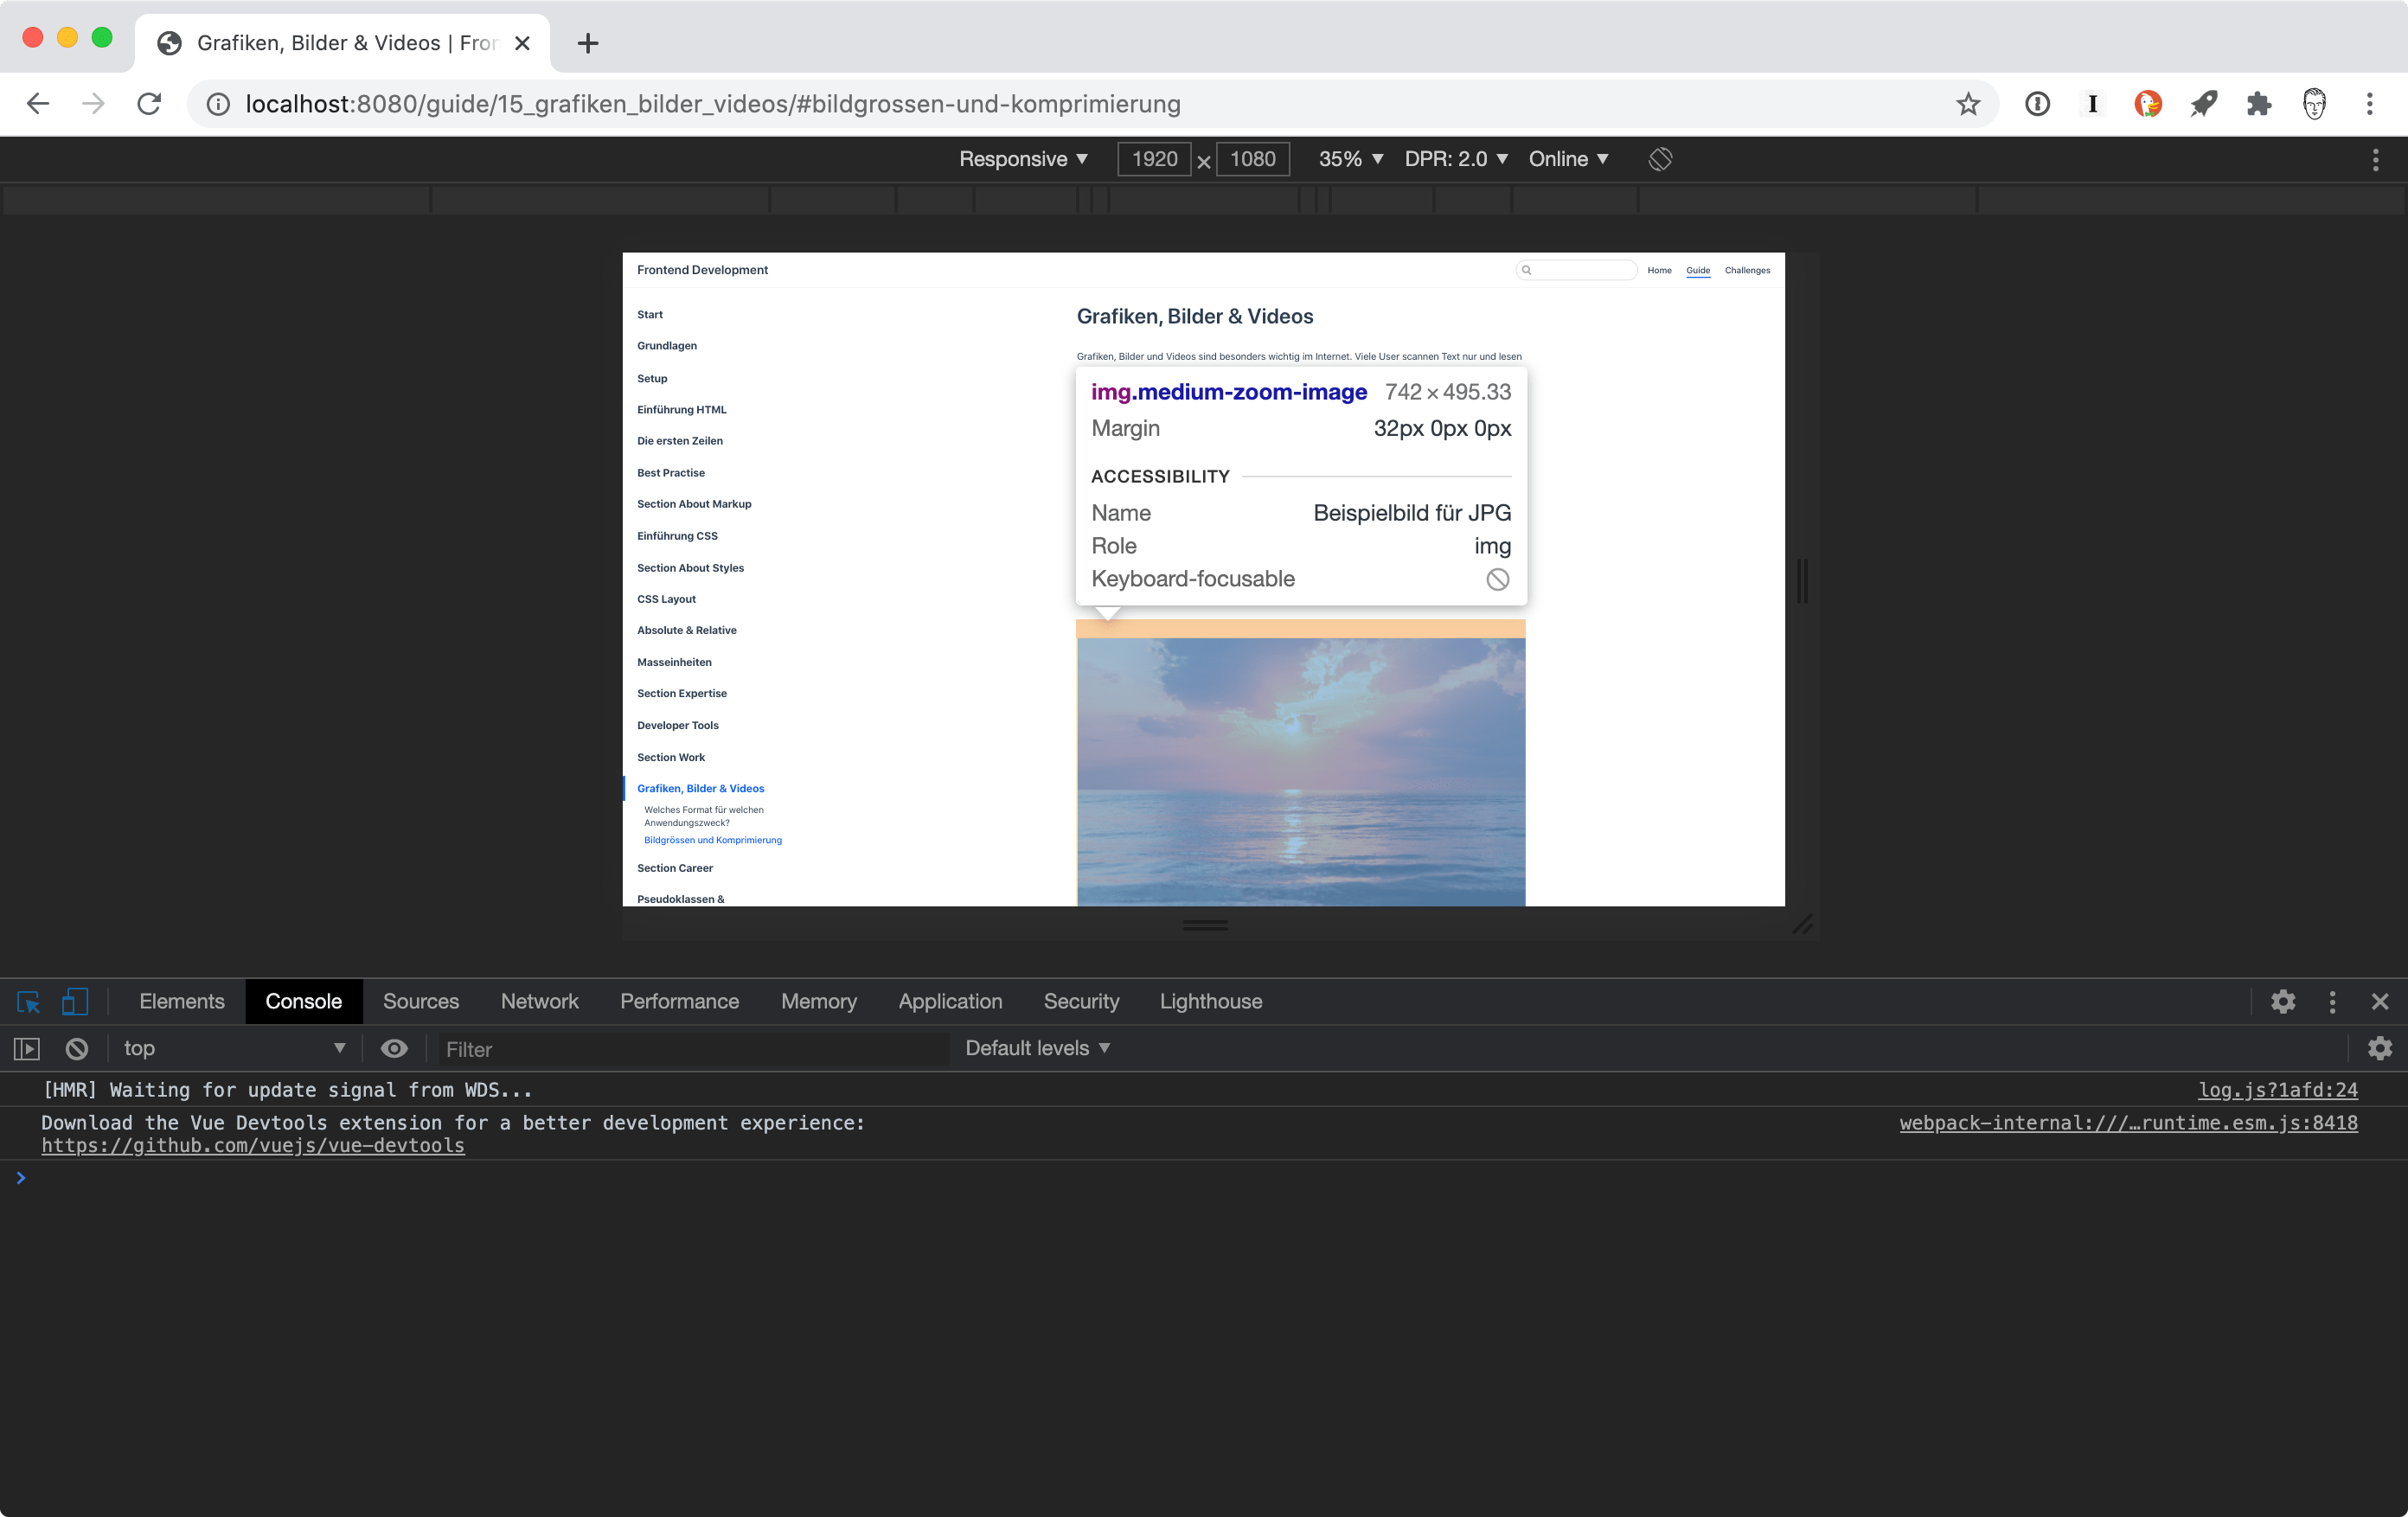Expand the 35% zoom dropdown
Viewport: 2408px width, 1517px height.
(x=1350, y=159)
